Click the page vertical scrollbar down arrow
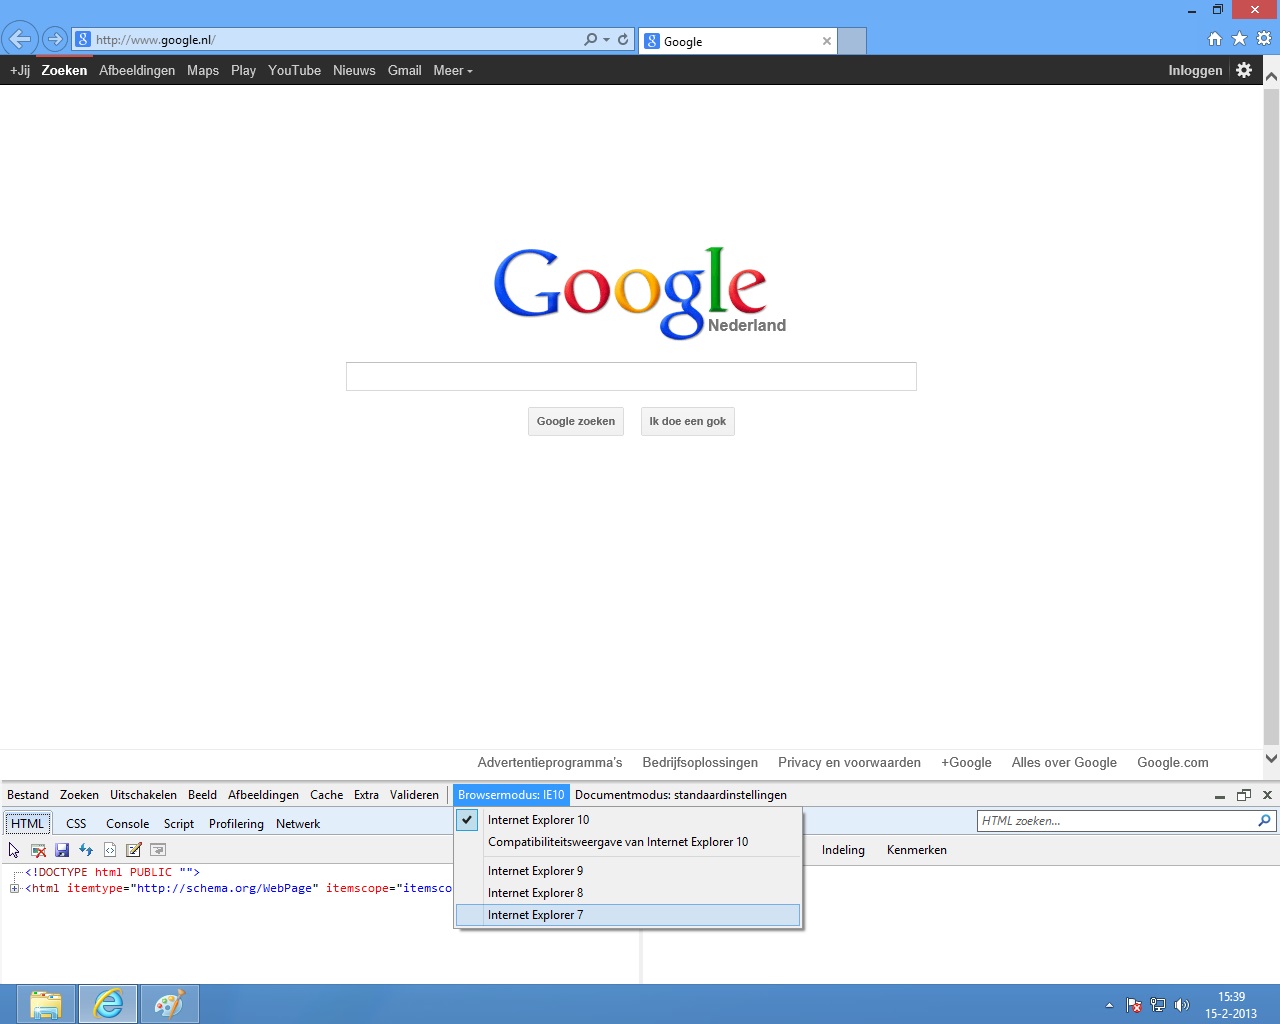The width and height of the screenshot is (1280, 1024). click(1271, 759)
